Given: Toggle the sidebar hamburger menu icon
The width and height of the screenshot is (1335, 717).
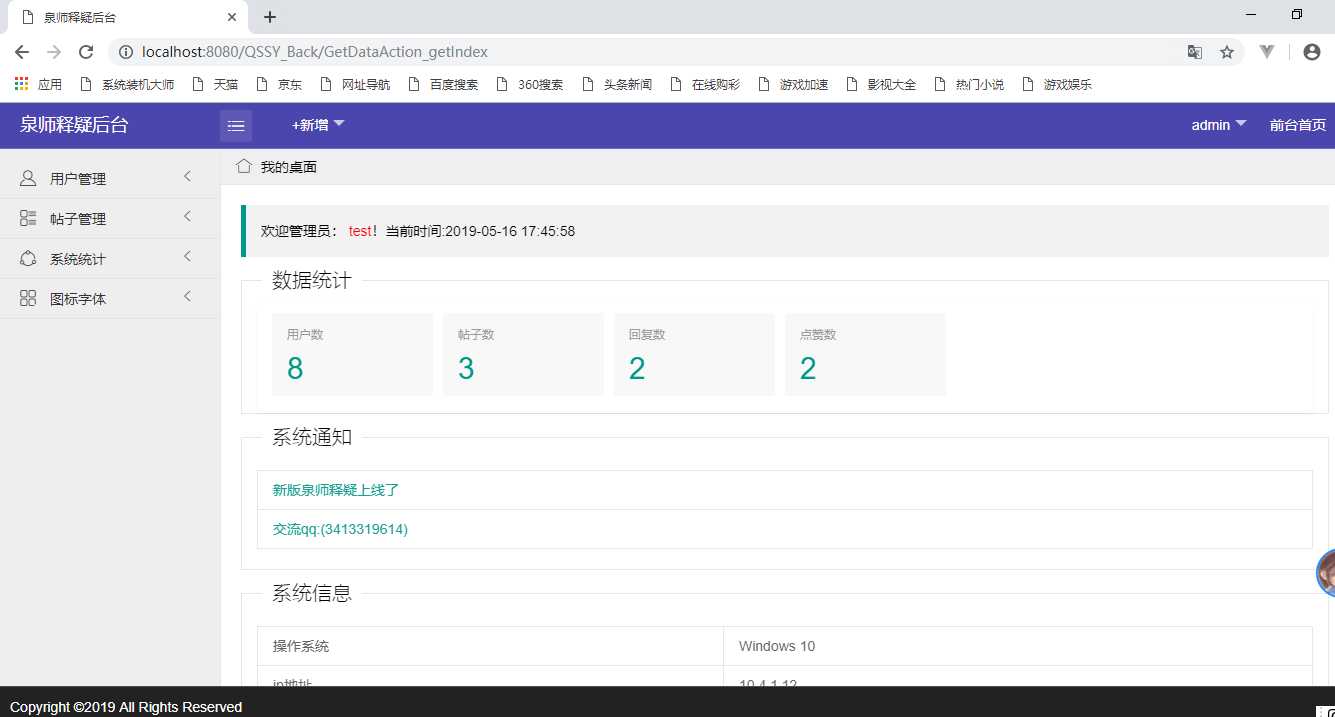Looking at the screenshot, I should [x=236, y=125].
